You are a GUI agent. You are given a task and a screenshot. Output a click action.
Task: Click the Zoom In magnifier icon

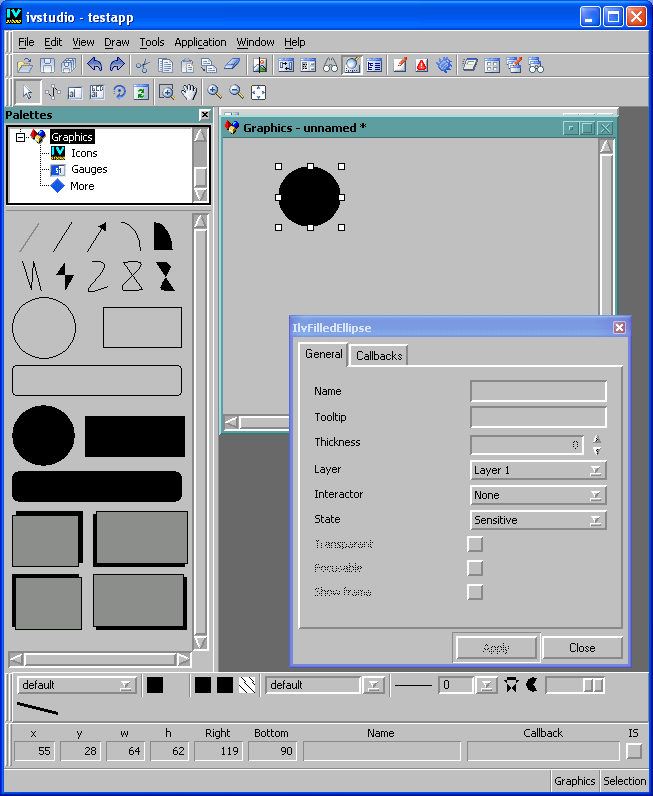(x=214, y=92)
